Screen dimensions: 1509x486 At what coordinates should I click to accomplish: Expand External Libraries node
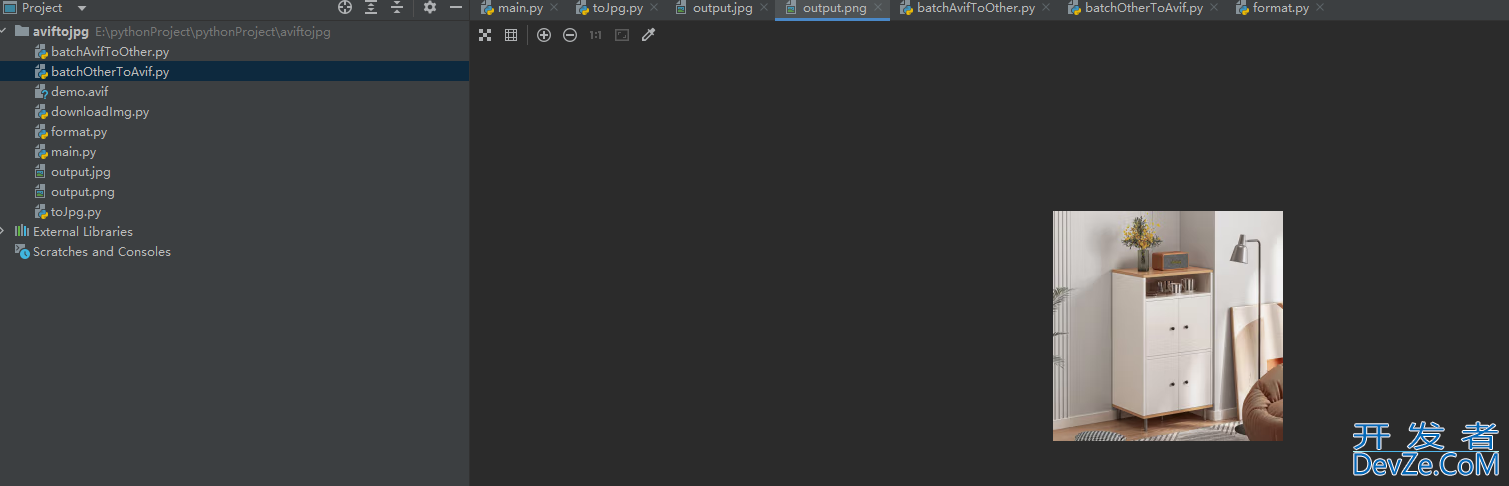coord(4,231)
